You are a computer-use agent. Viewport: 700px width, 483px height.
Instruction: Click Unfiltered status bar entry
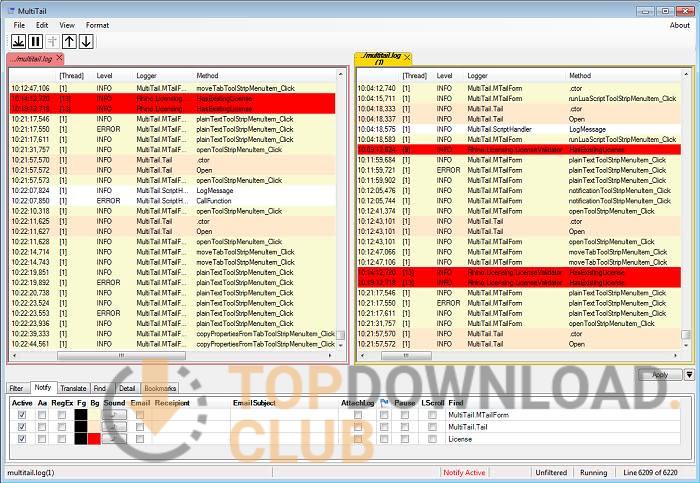click(x=551, y=472)
